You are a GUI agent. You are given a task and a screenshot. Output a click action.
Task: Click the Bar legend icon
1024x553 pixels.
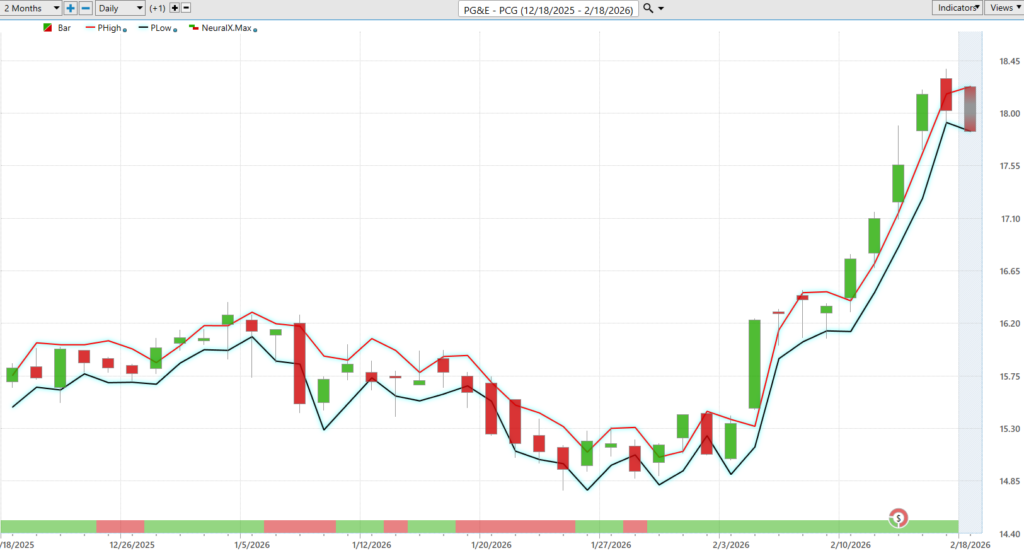(x=48, y=28)
